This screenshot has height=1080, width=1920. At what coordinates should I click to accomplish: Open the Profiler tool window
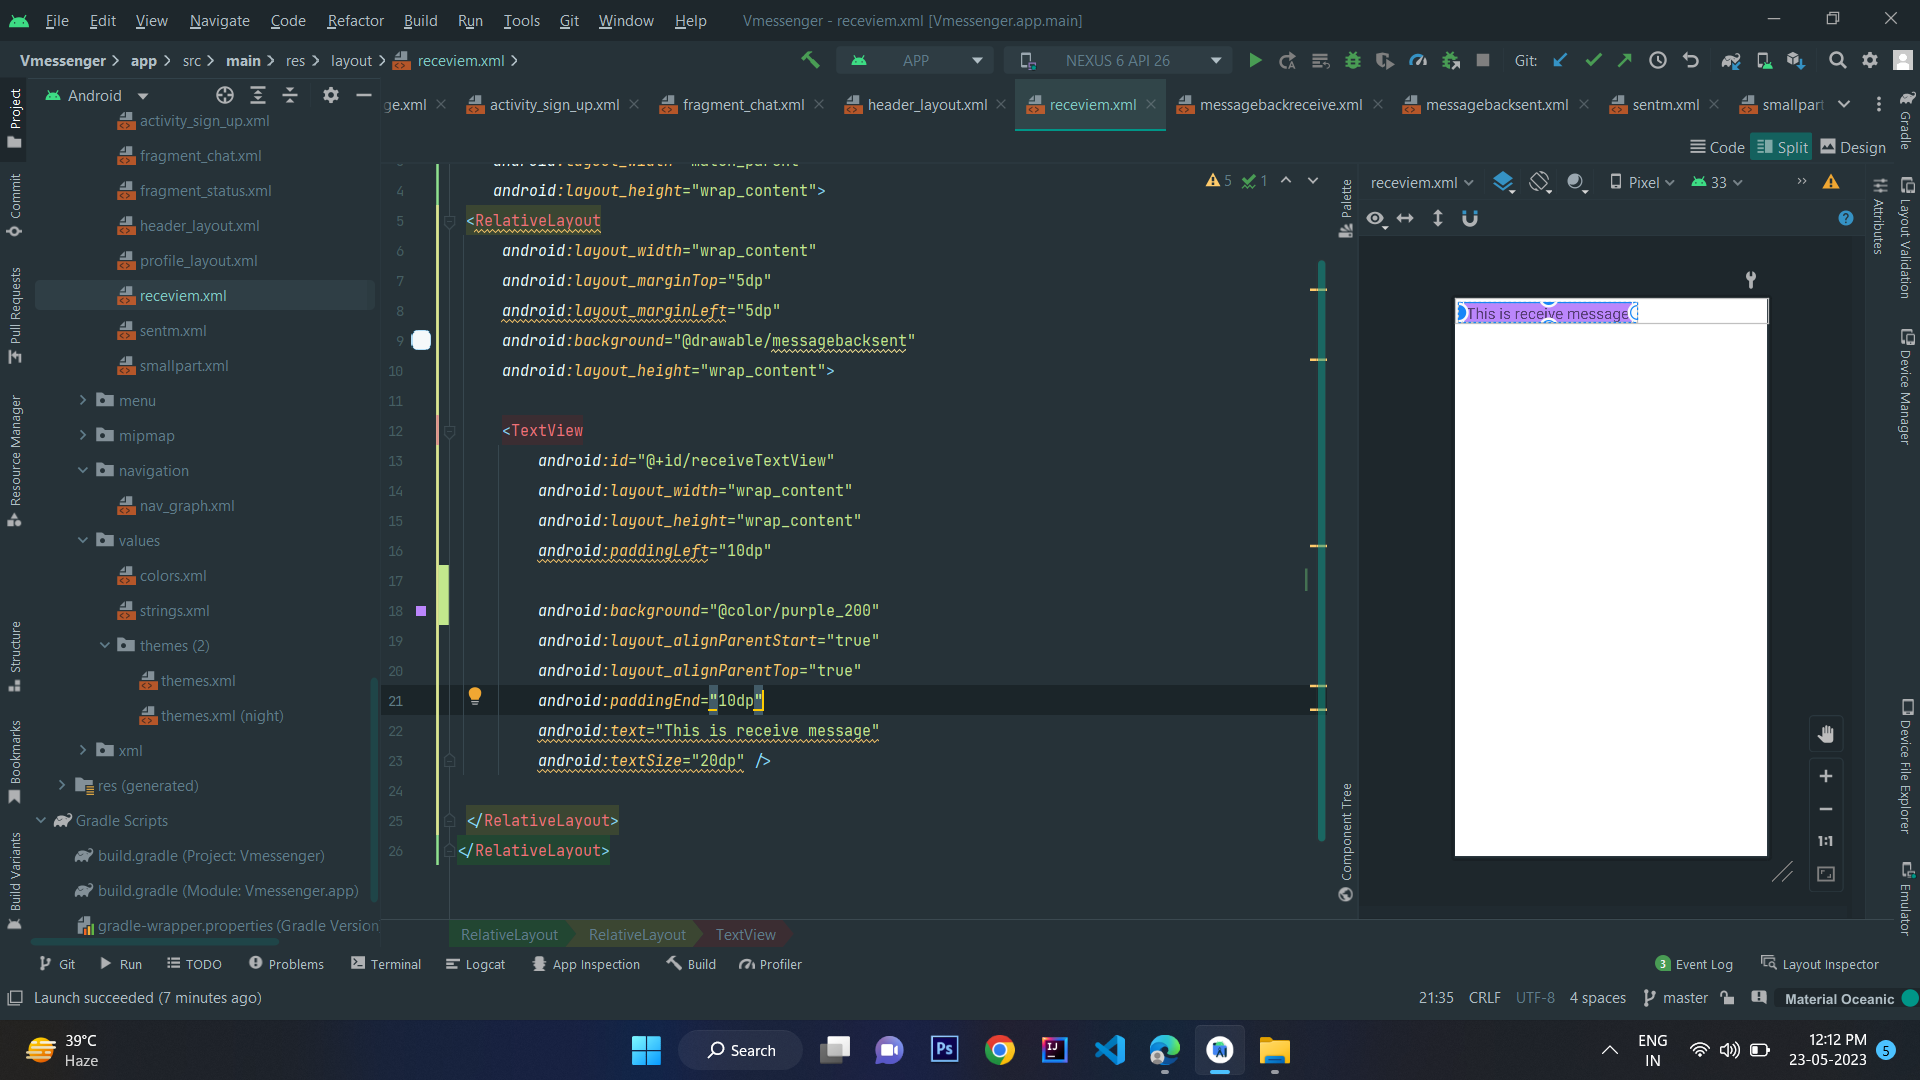click(x=770, y=963)
